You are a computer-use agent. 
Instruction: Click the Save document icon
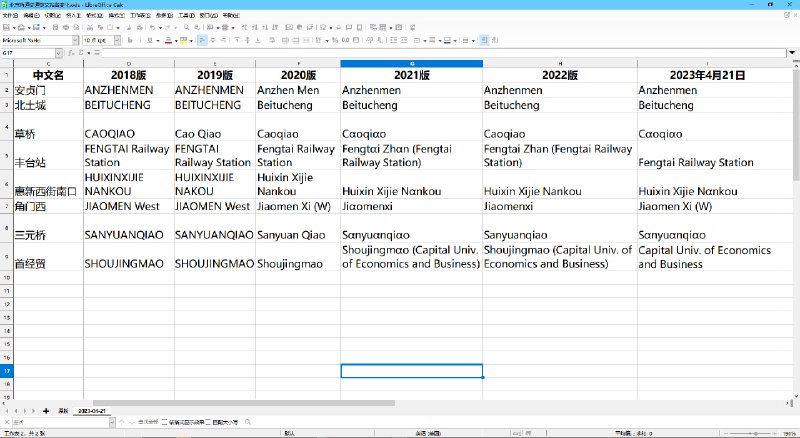(x=37, y=27)
